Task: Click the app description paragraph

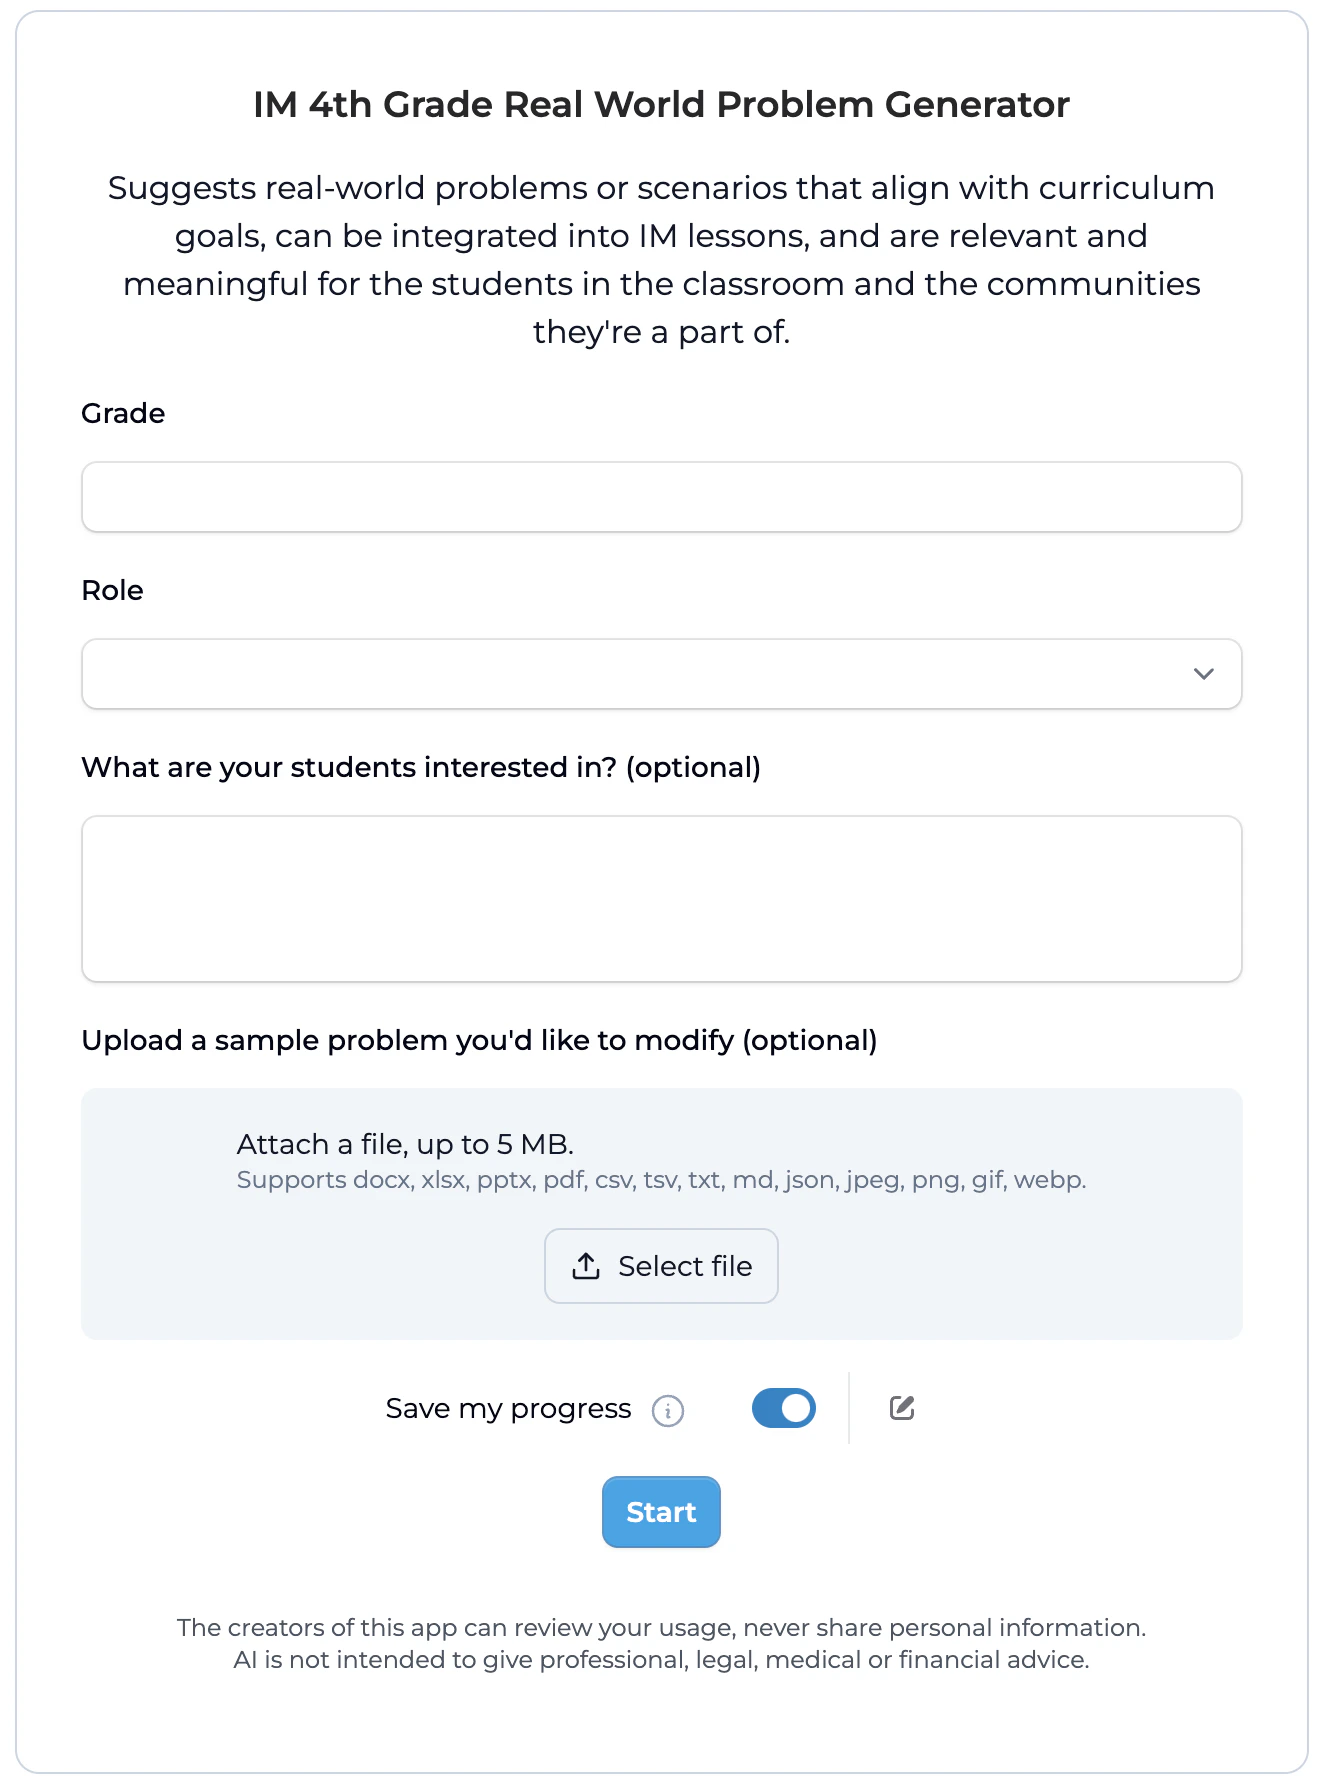Action: (661, 260)
